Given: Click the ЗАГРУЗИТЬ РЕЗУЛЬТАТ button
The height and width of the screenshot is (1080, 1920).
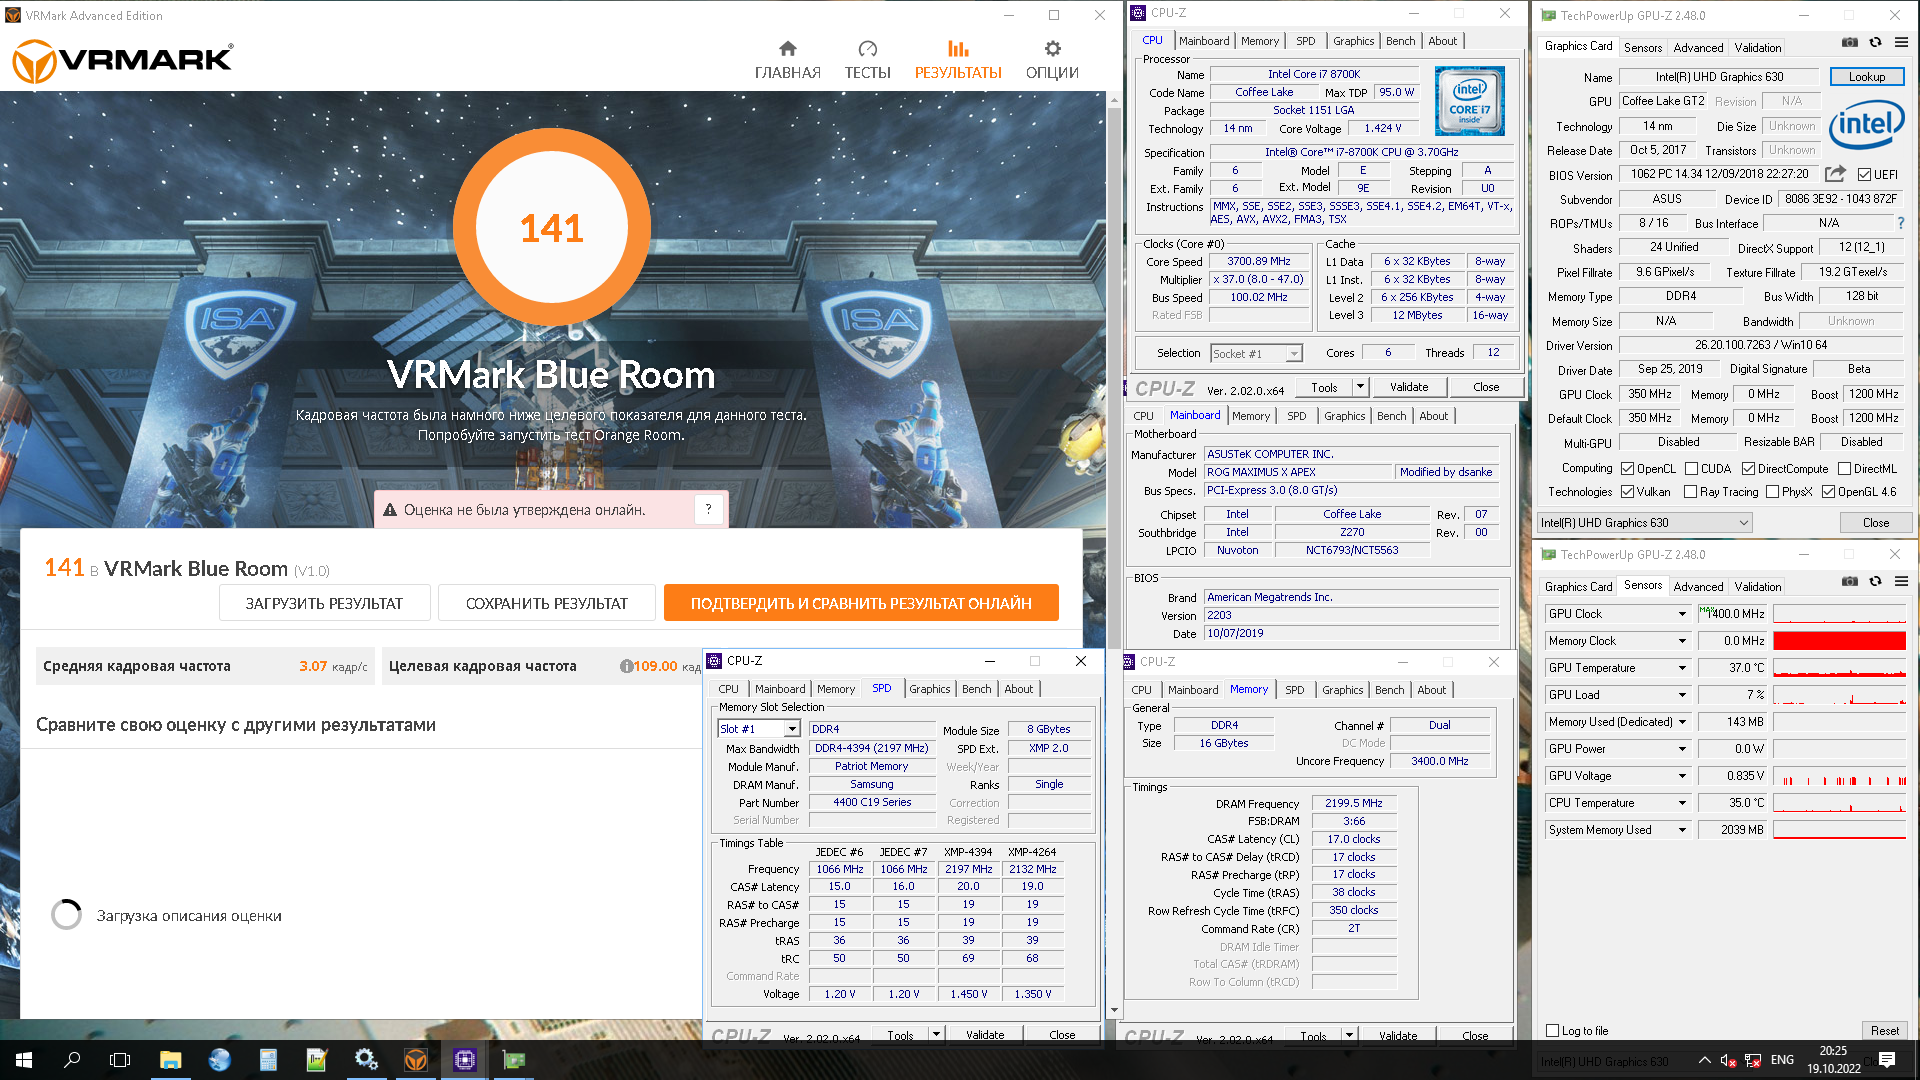Looking at the screenshot, I should click(324, 603).
